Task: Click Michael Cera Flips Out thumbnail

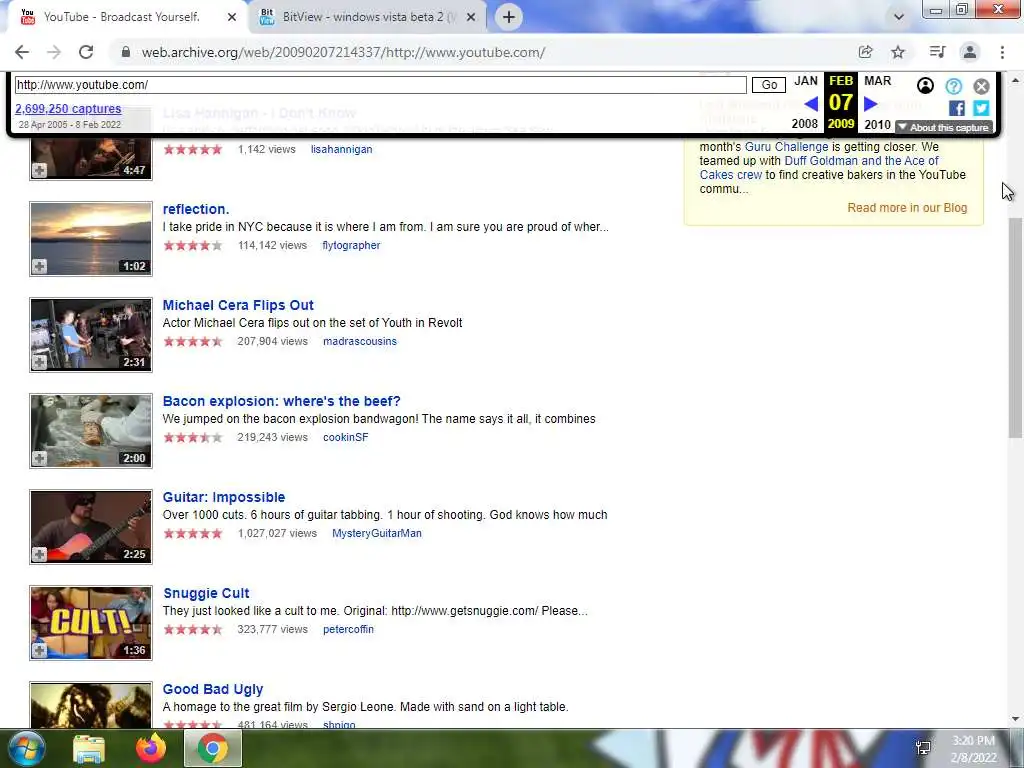Action: 91,335
